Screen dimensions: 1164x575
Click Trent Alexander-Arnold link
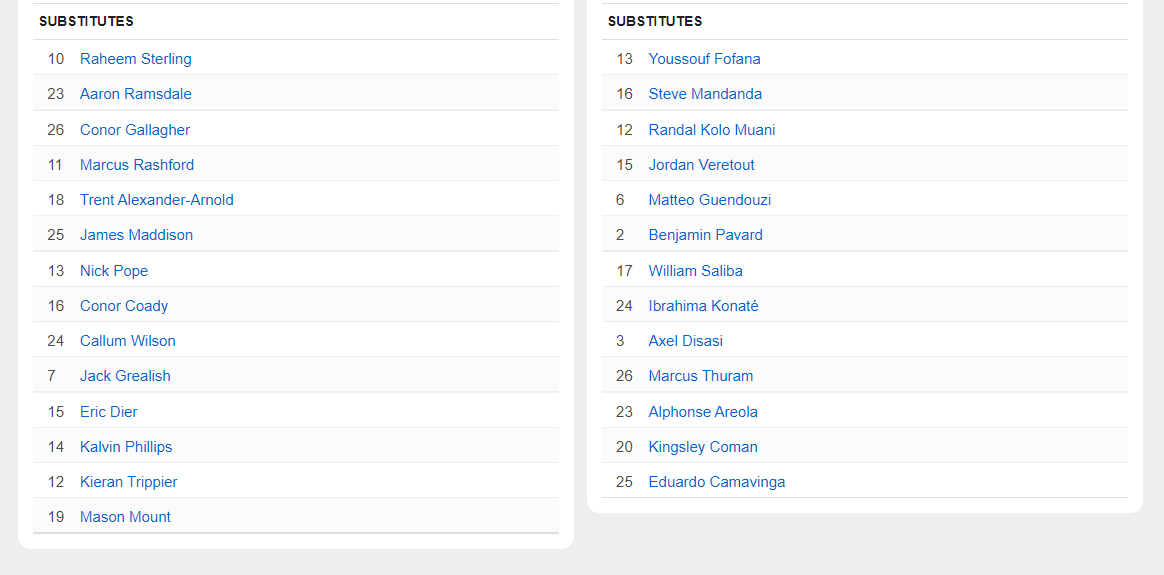point(156,200)
